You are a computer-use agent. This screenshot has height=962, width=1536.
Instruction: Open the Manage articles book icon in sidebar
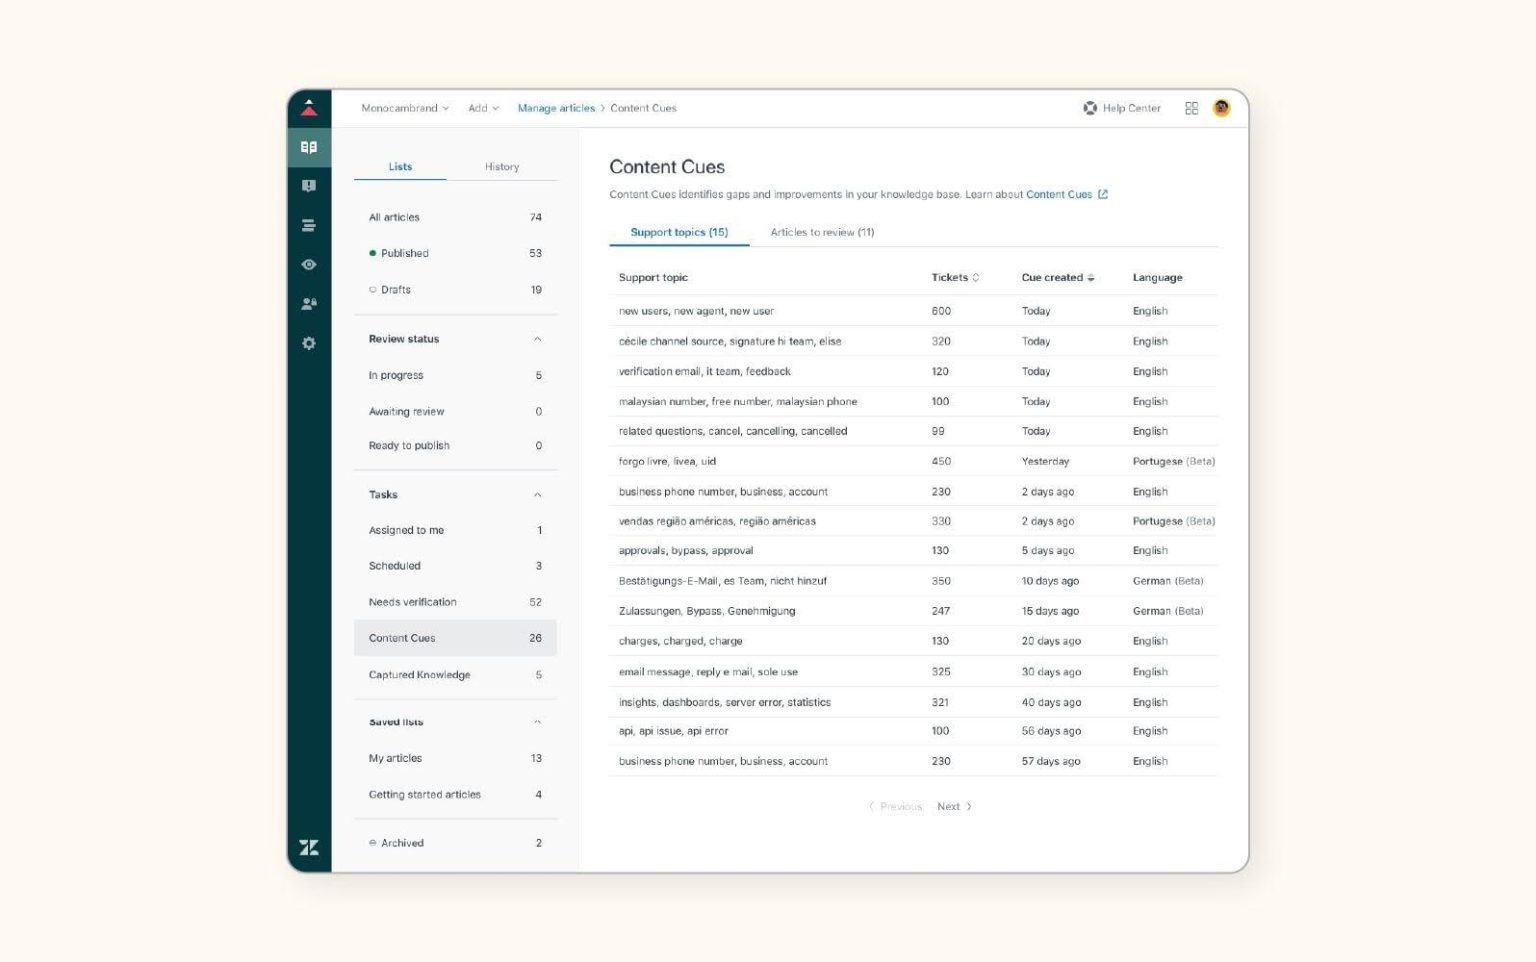pos(309,146)
